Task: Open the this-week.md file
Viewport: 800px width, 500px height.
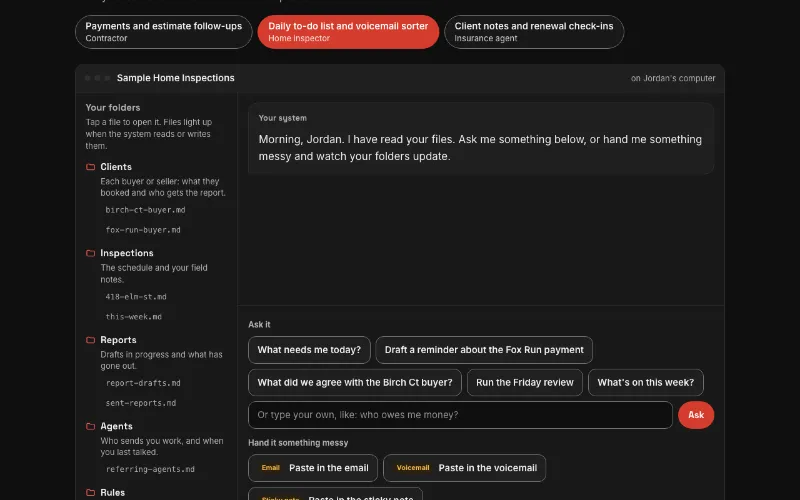Action: (x=134, y=317)
